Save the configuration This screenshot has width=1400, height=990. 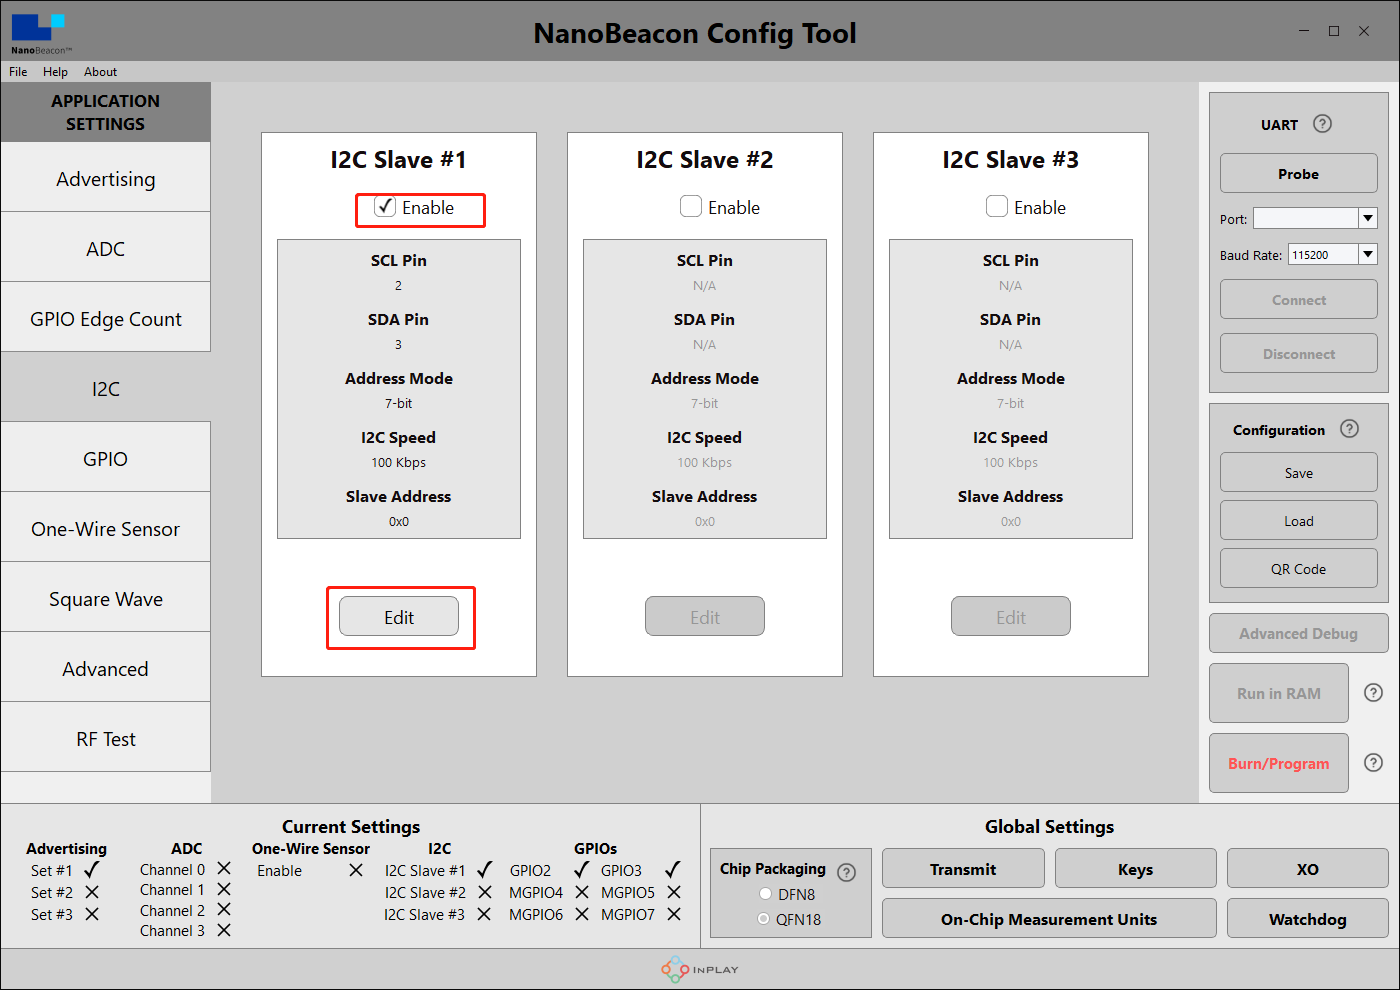tap(1299, 472)
